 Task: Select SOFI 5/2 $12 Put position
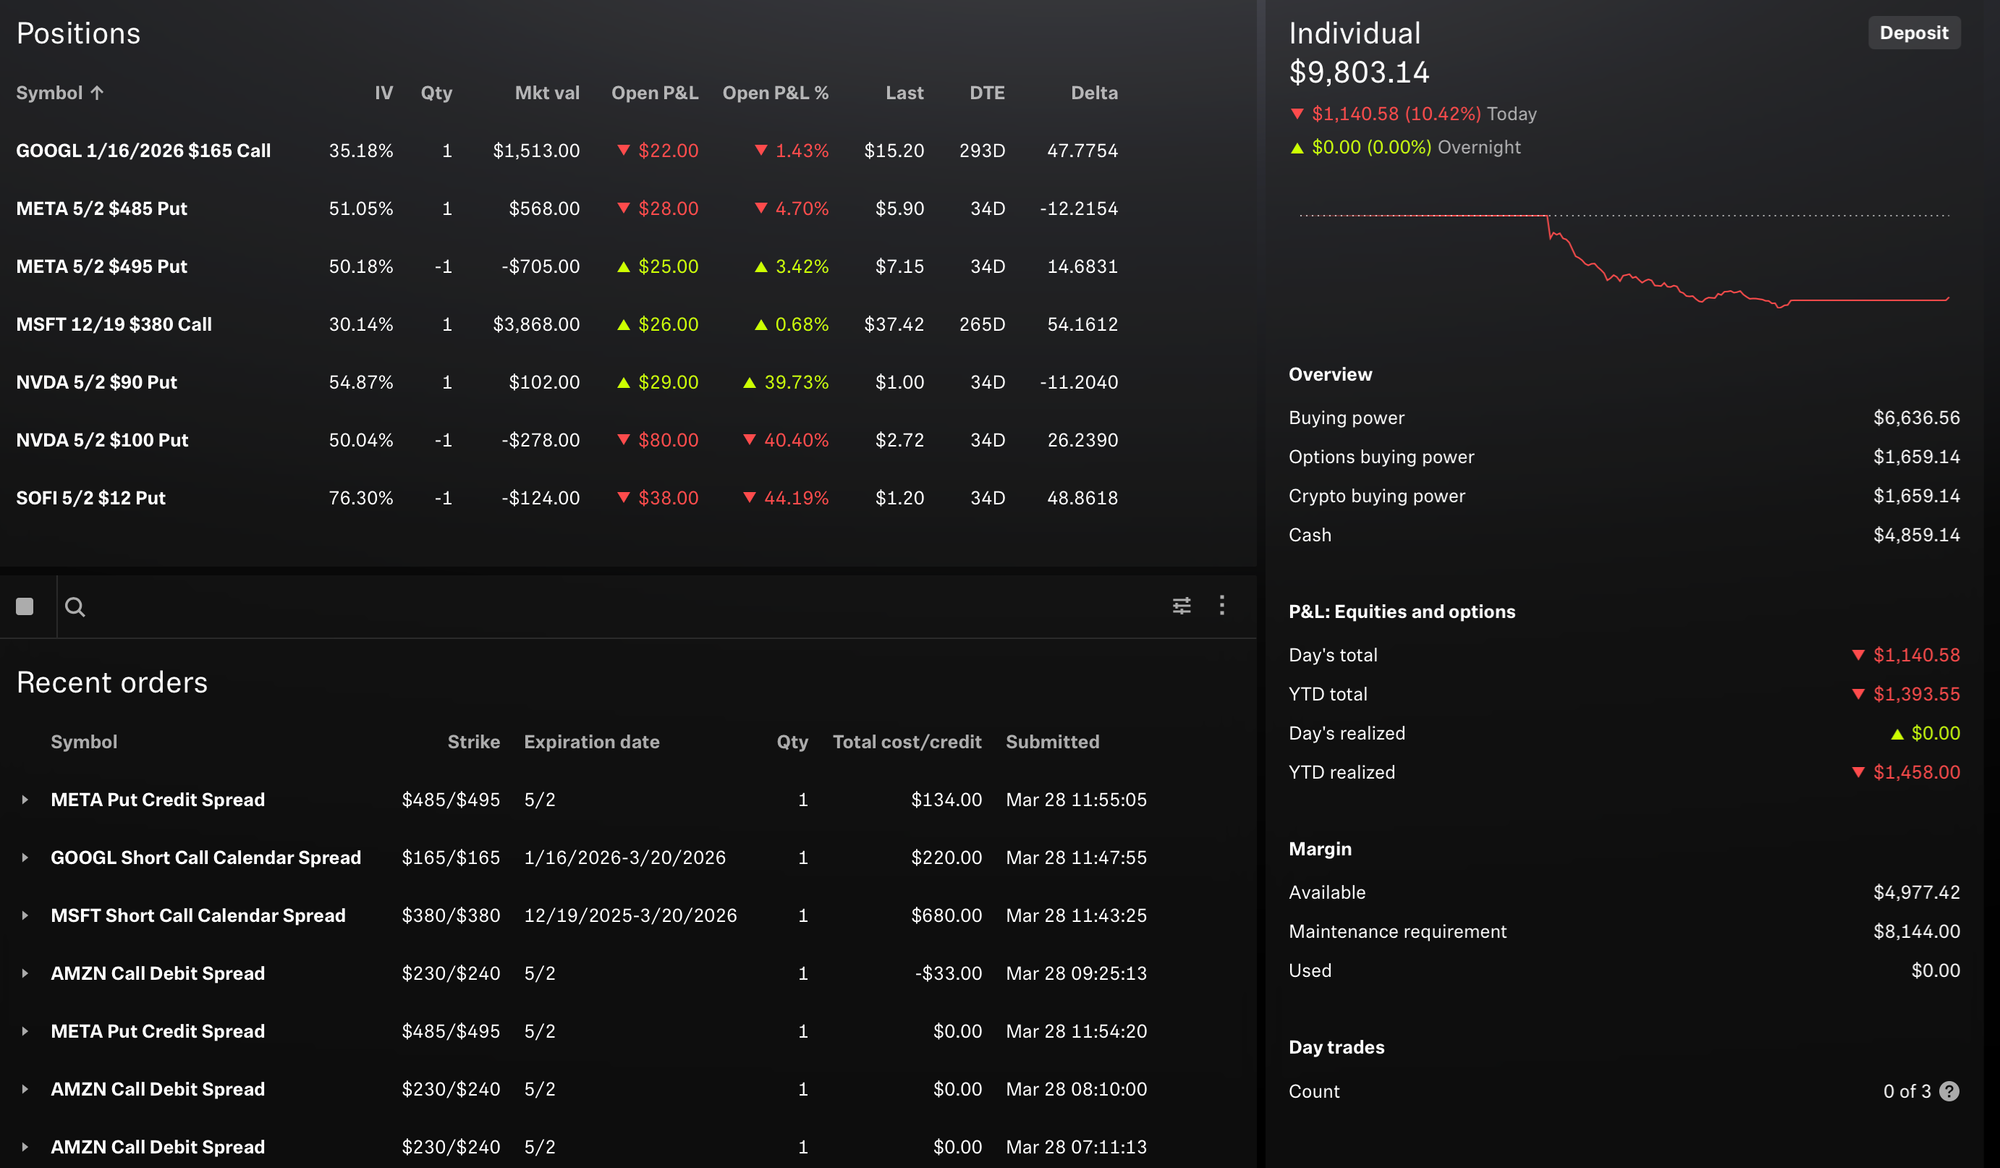(x=91, y=499)
